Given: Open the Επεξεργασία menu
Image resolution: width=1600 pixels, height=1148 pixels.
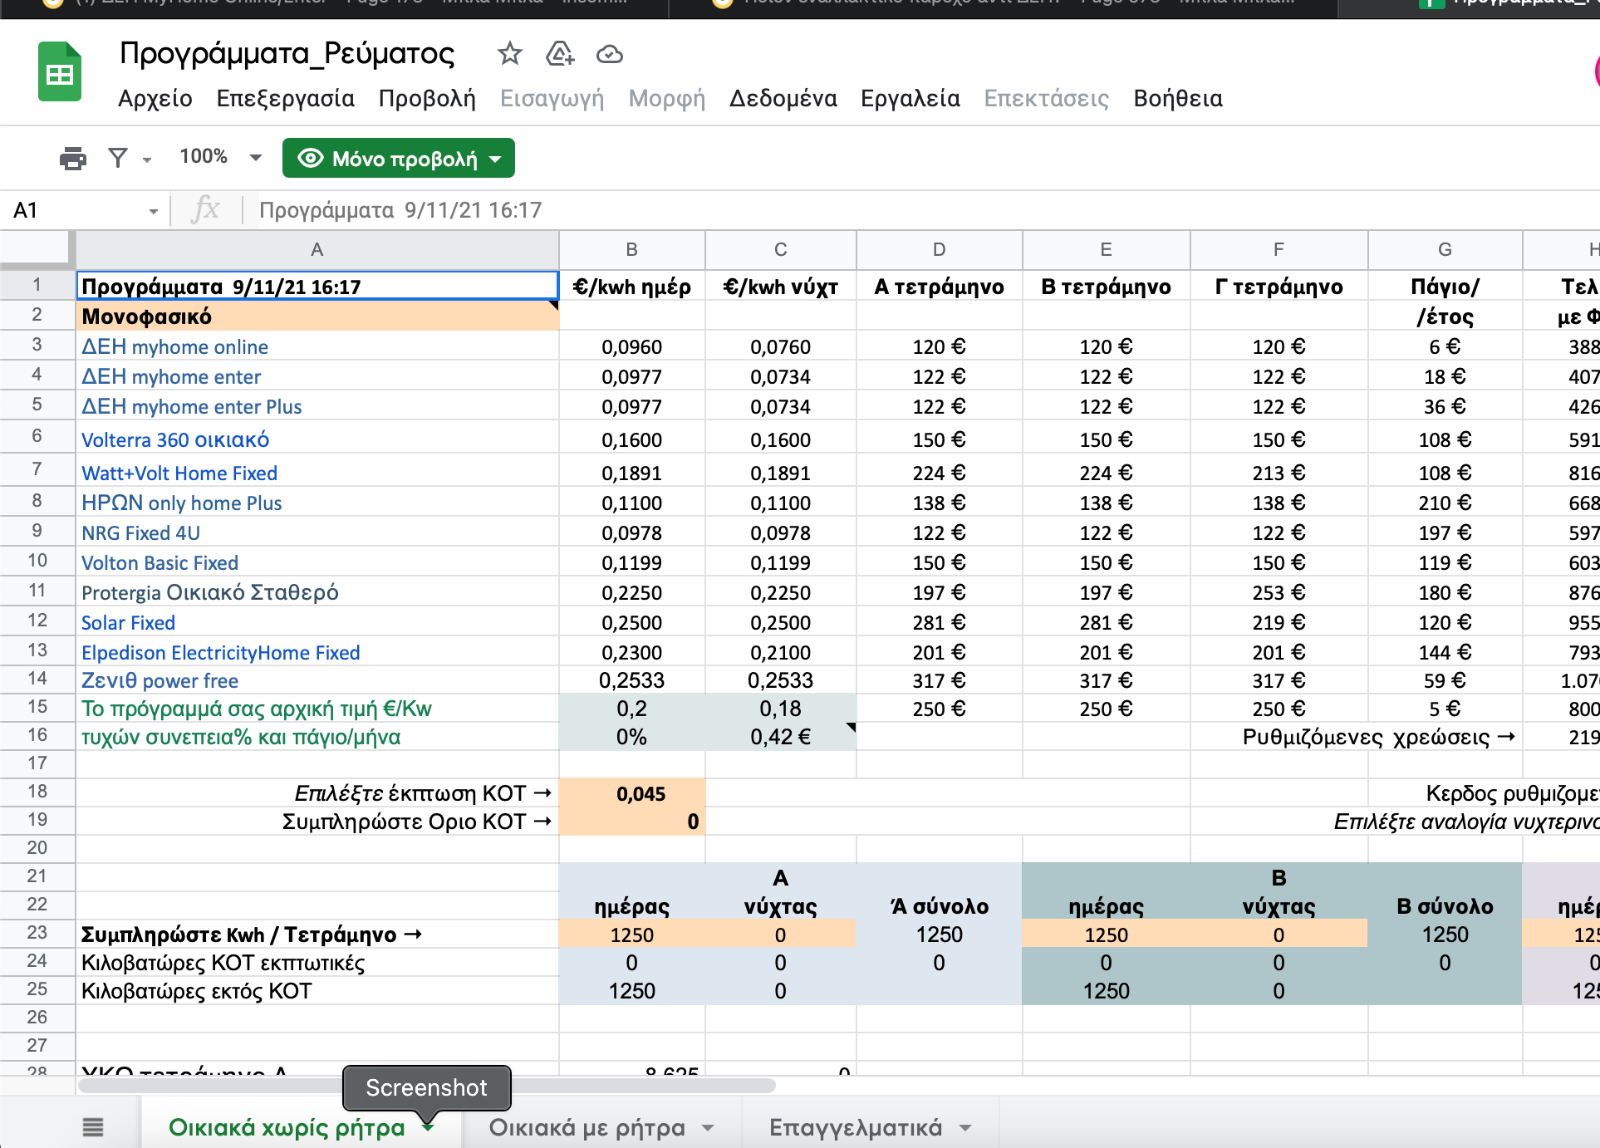Looking at the screenshot, I should 285,98.
